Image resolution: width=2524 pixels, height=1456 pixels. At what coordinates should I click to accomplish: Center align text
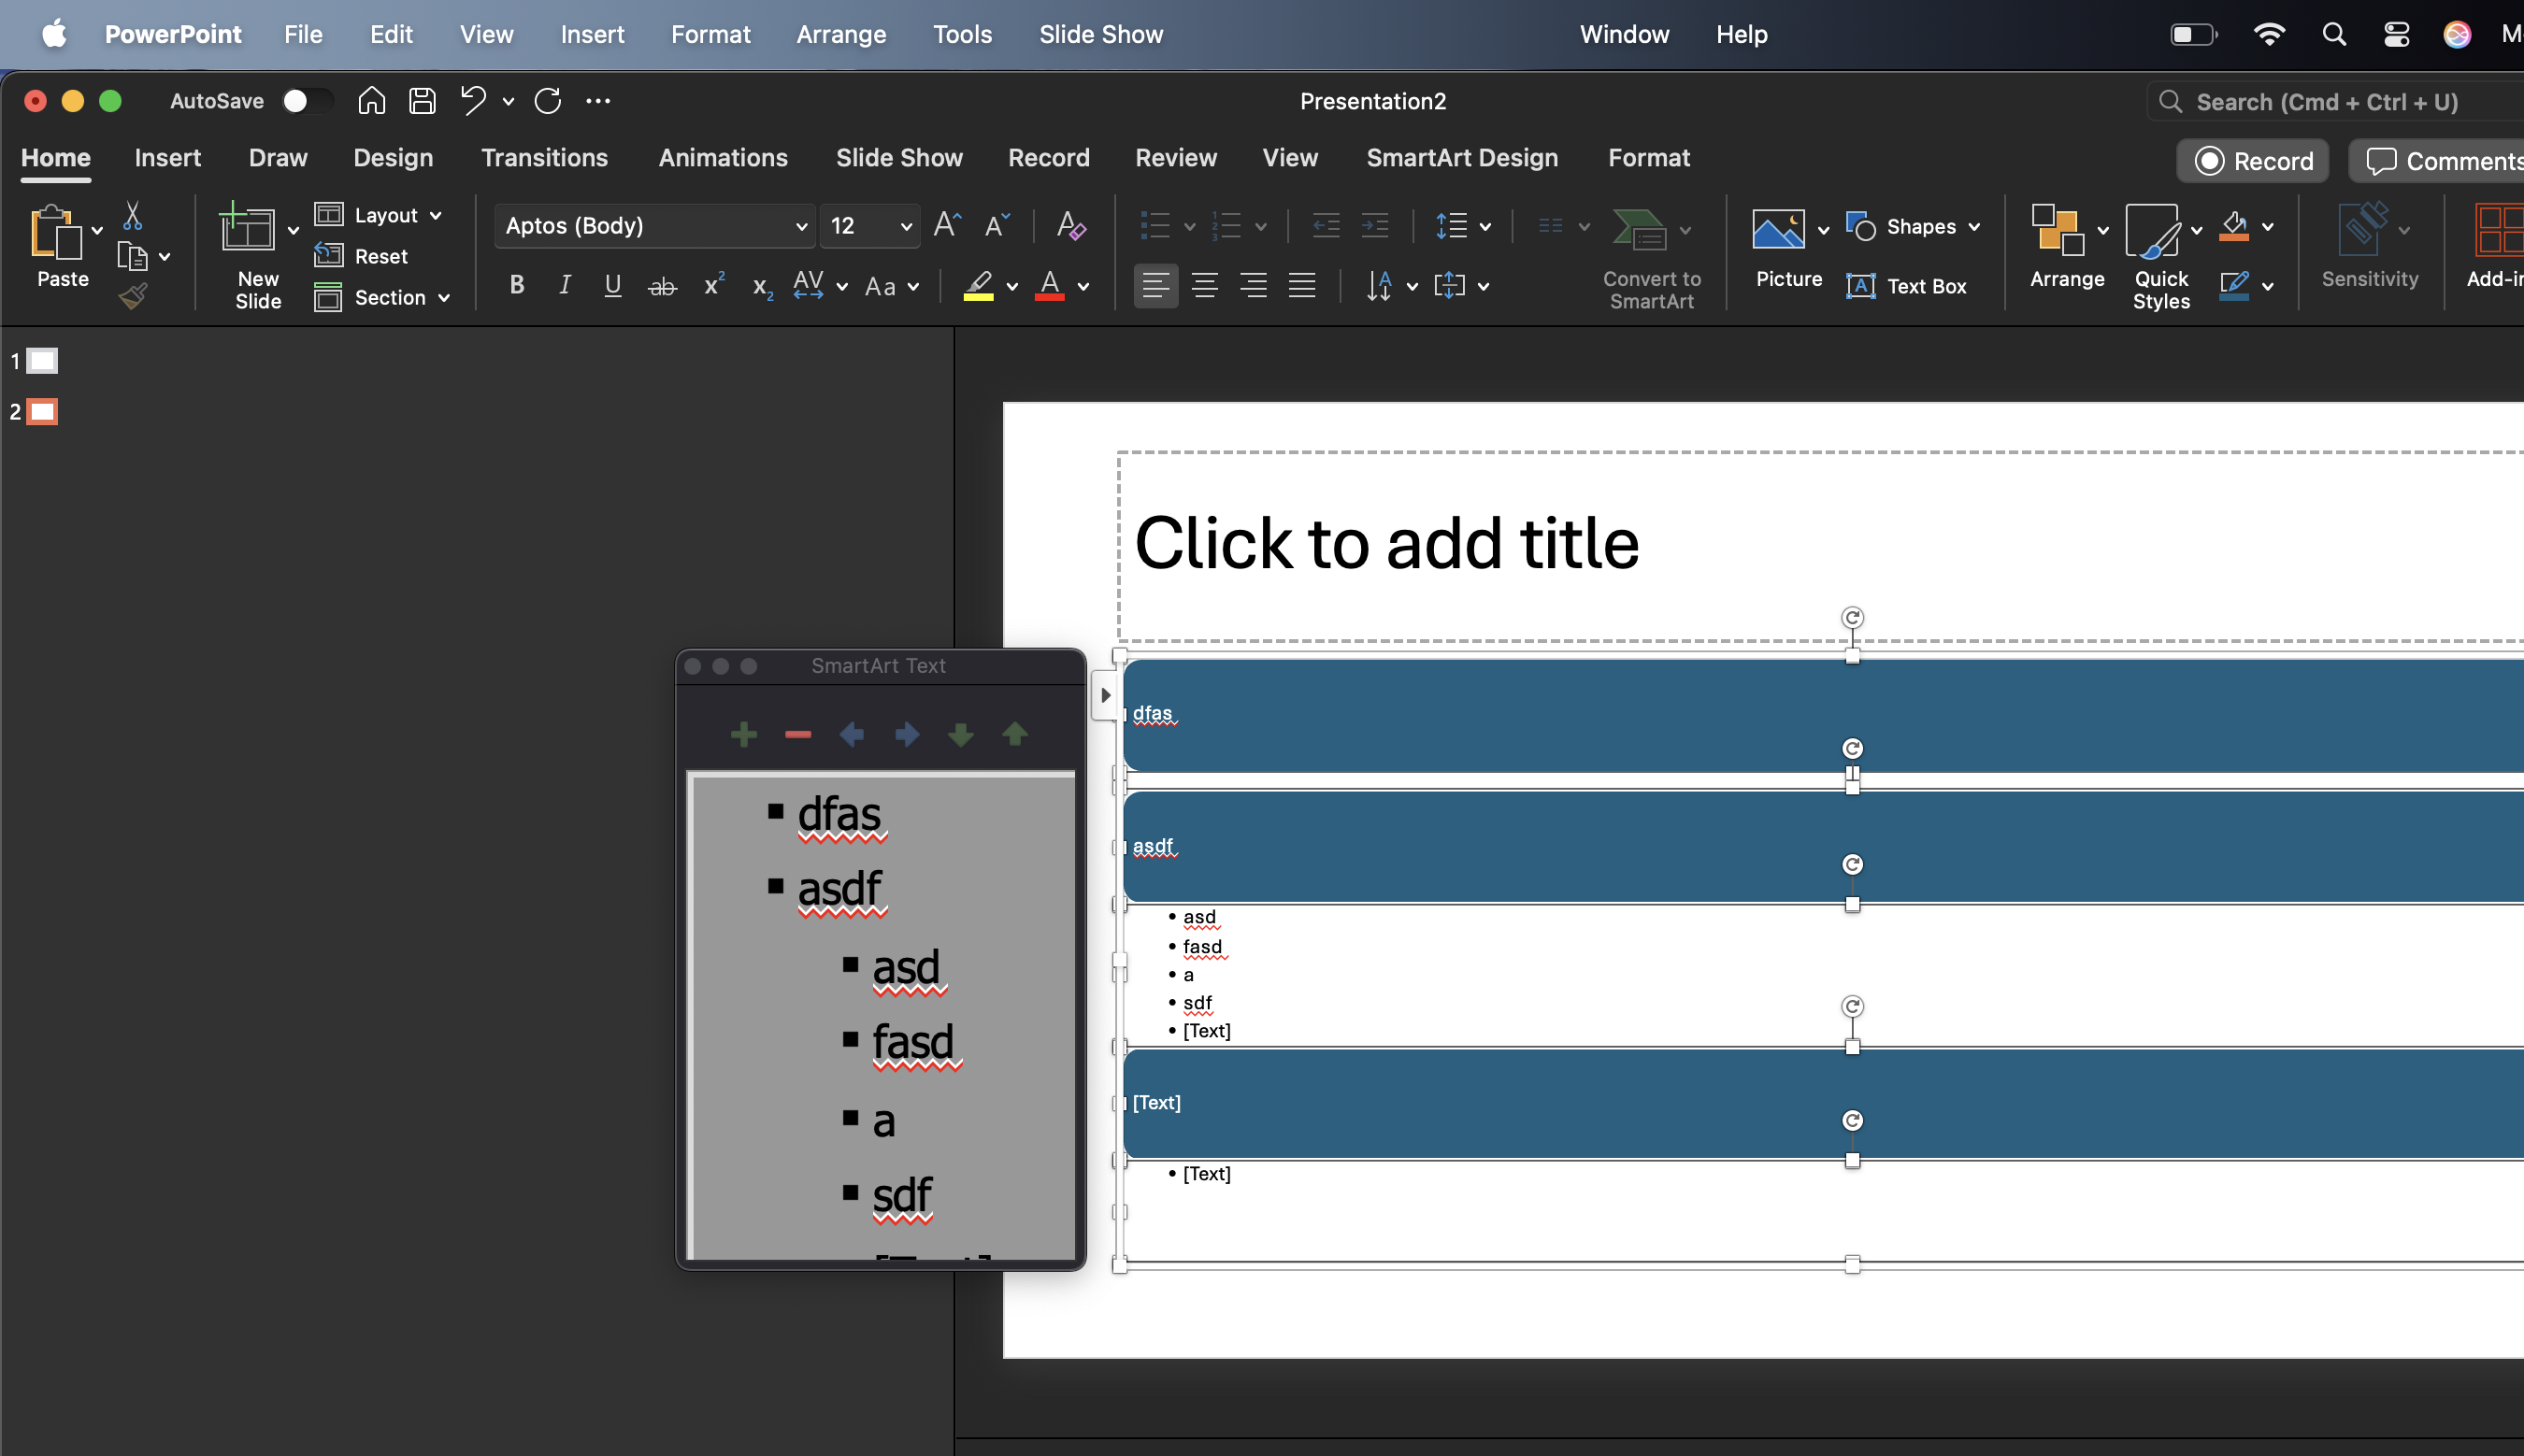1205,286
